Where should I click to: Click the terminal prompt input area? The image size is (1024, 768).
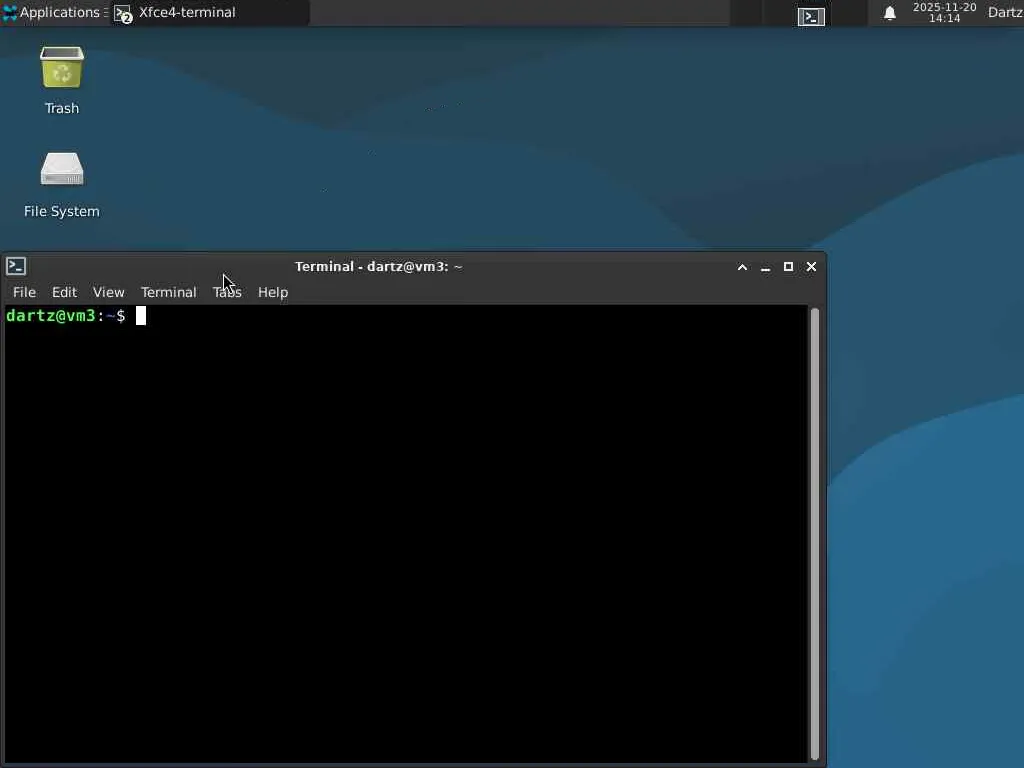pyautogui.click(x=406, y=534)
